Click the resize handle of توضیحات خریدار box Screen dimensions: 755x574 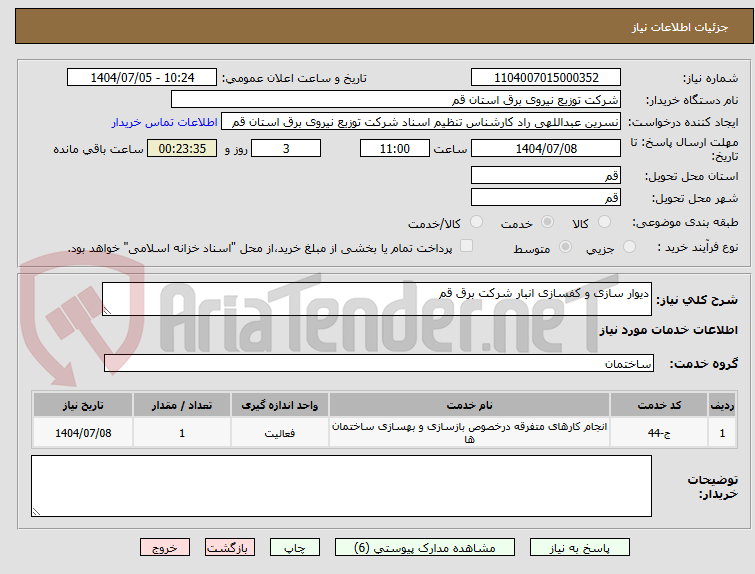(x=36, y=511)
